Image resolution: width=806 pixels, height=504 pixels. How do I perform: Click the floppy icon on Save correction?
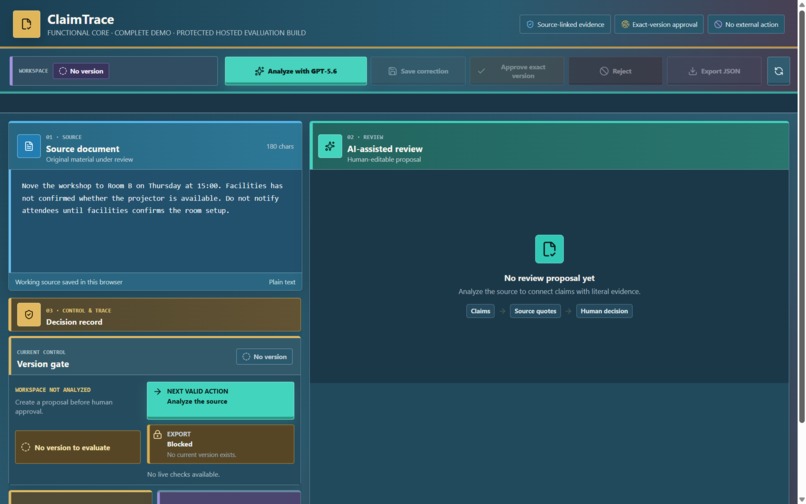click(x=392, y=71)
